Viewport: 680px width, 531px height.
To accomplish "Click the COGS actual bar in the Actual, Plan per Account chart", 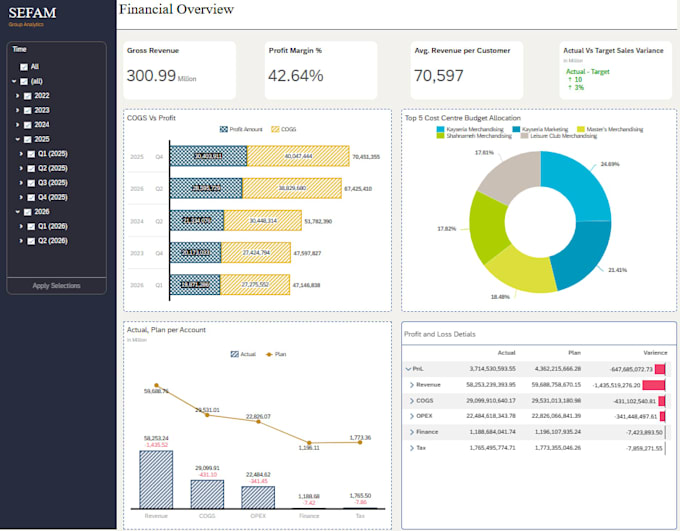I will click(207, 494).
